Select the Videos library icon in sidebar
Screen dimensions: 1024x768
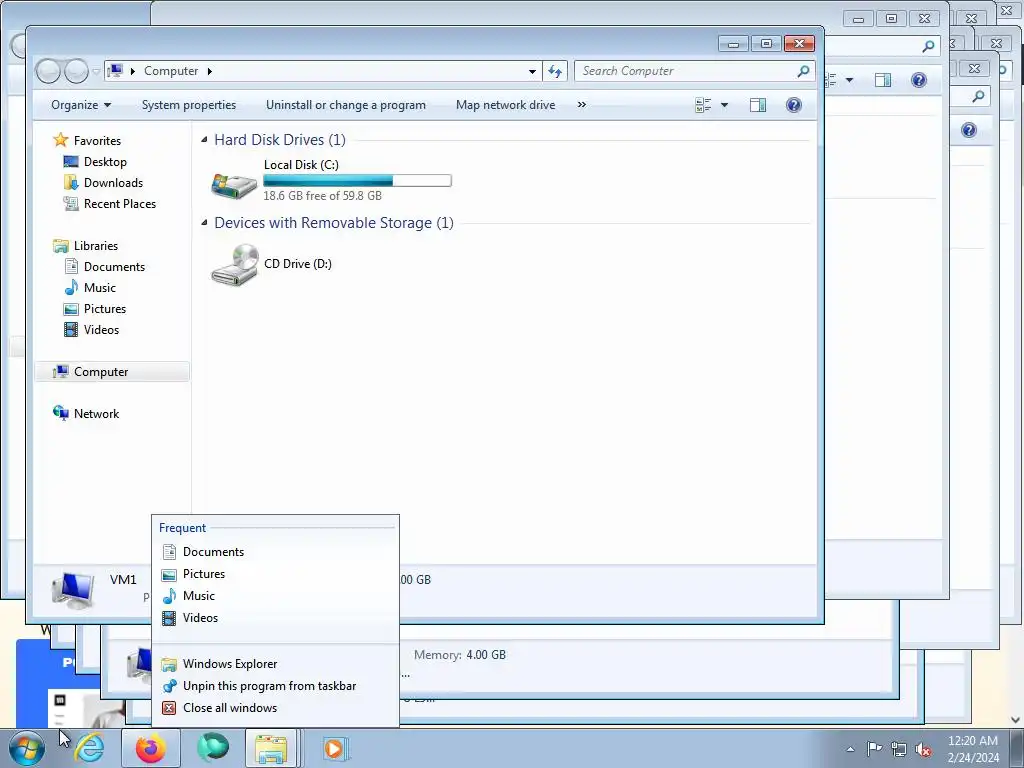(x=71, y=330)
